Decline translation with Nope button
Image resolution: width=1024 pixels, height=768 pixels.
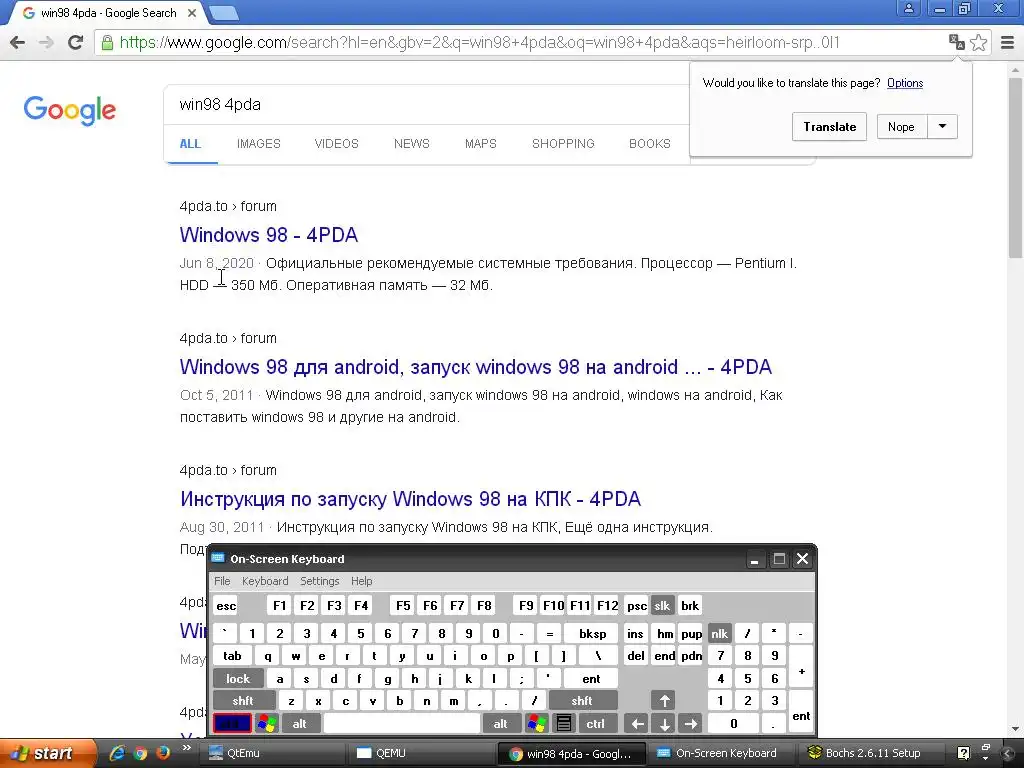[901, 127]
